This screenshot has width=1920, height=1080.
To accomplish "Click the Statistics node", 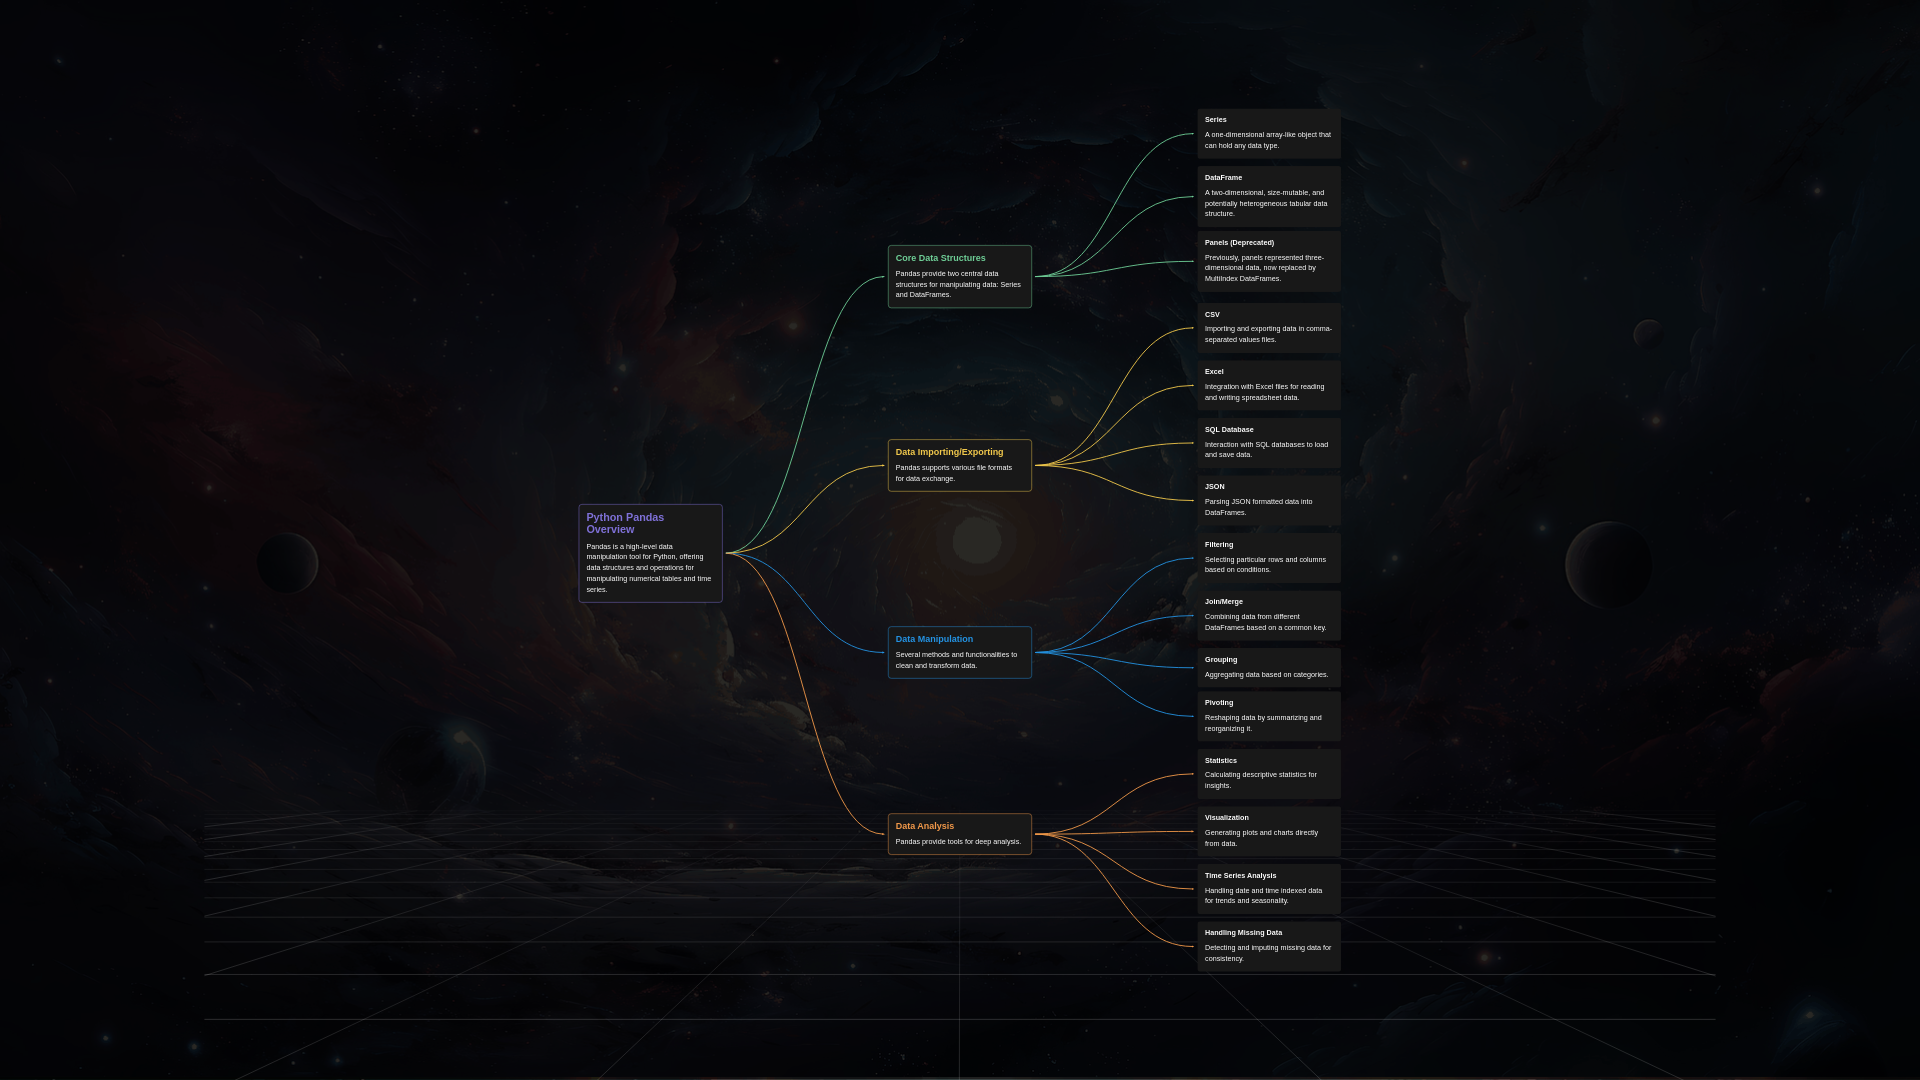I will pos(1268,773).
